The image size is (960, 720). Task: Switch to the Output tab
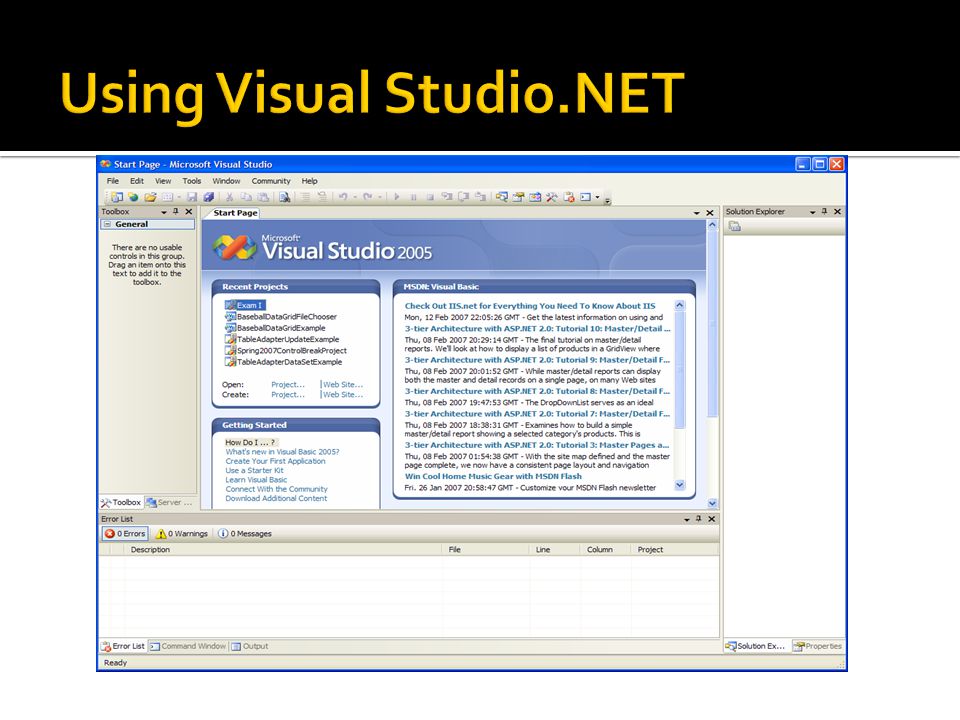click(x=250, y=646)
